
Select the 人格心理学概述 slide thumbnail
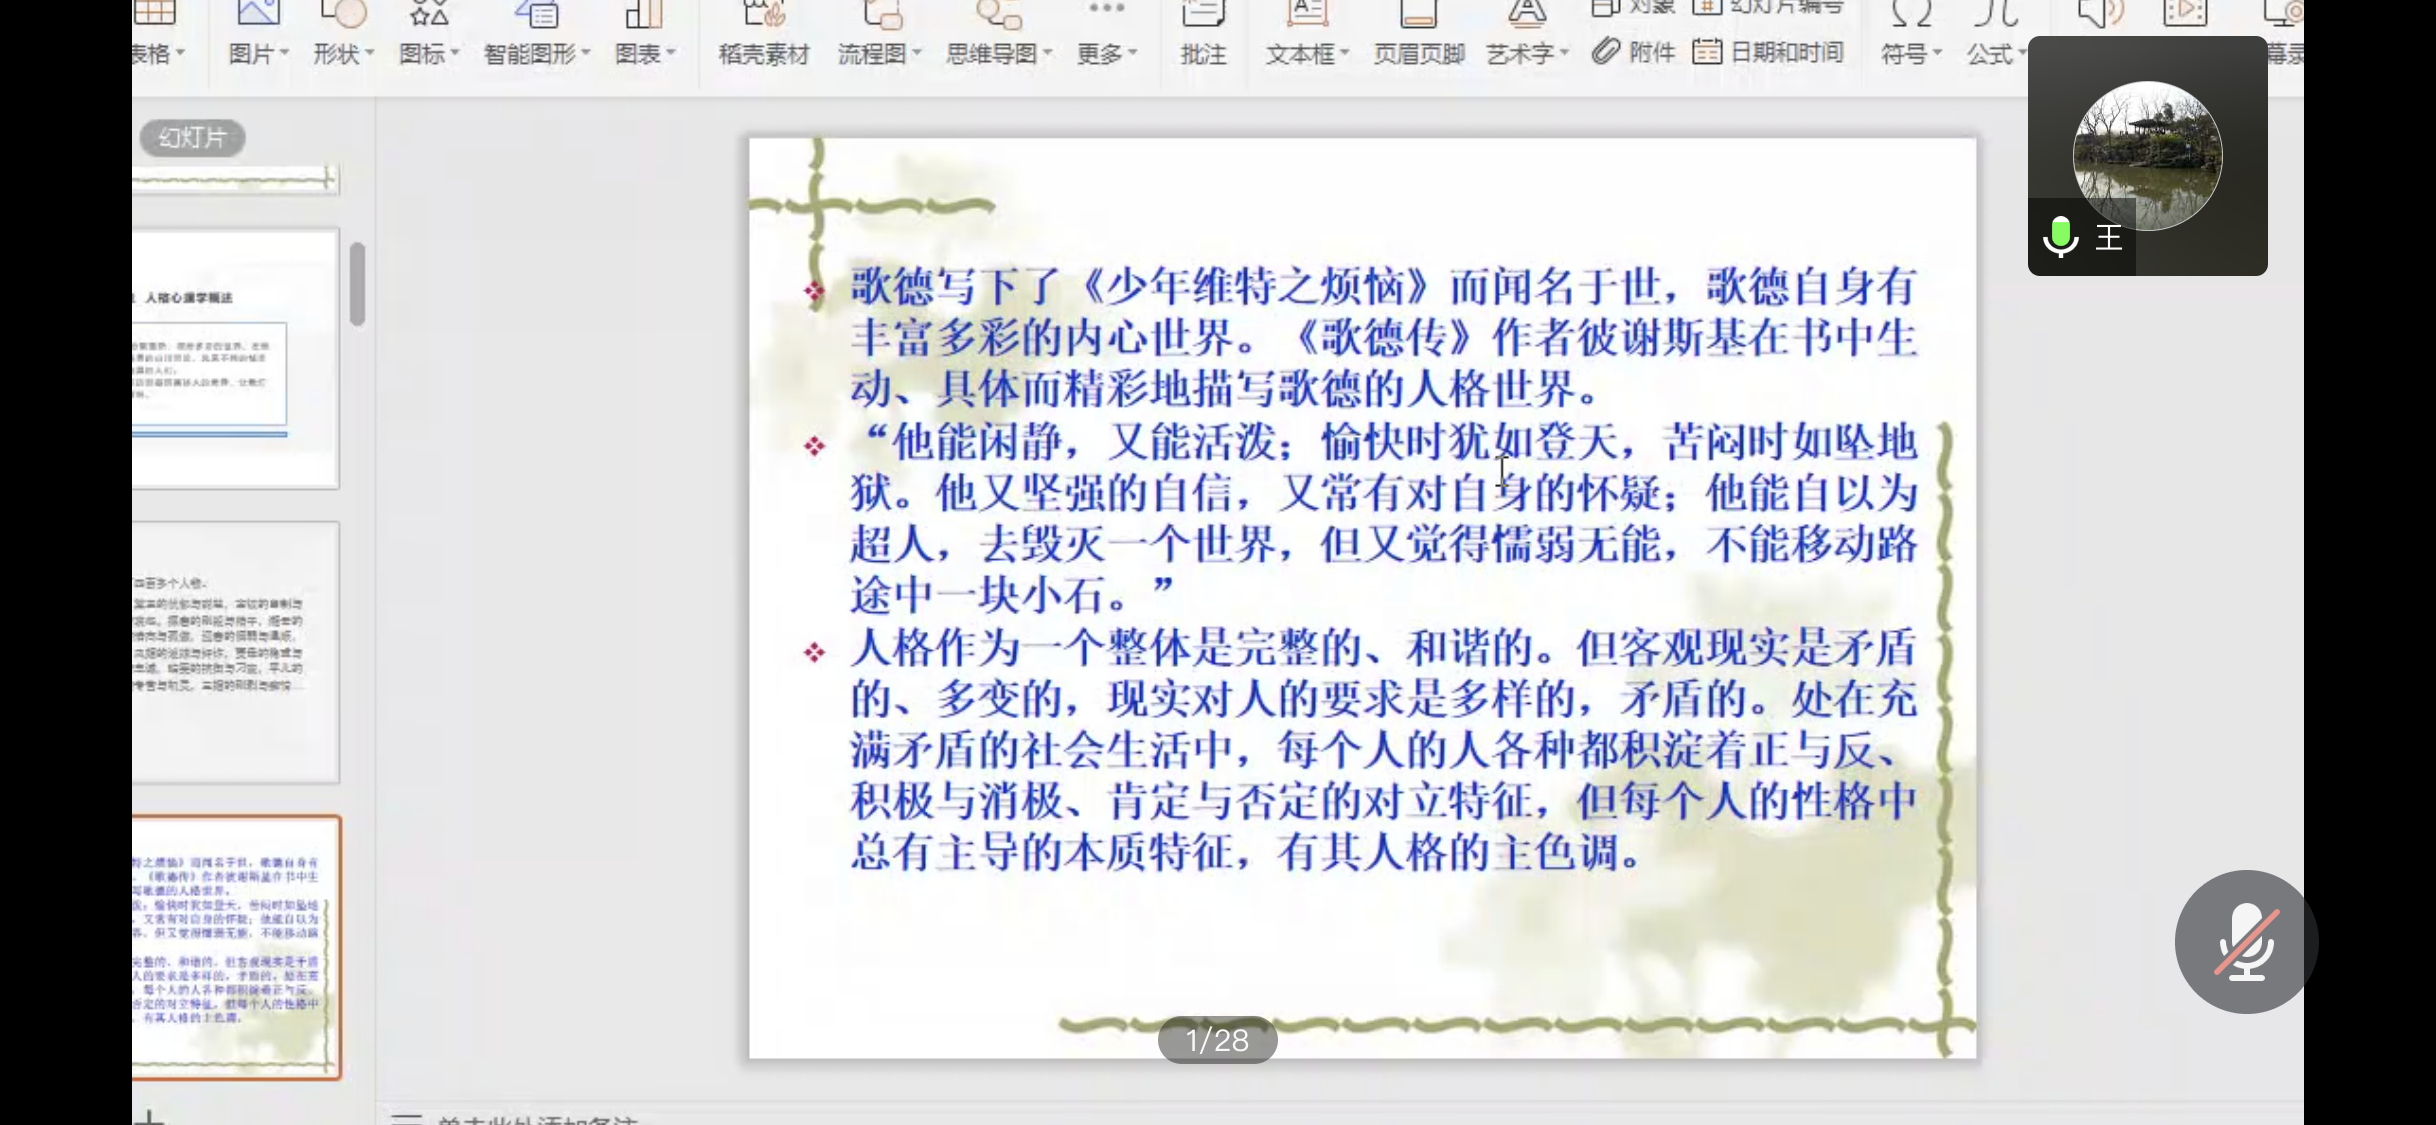point(235,358)
